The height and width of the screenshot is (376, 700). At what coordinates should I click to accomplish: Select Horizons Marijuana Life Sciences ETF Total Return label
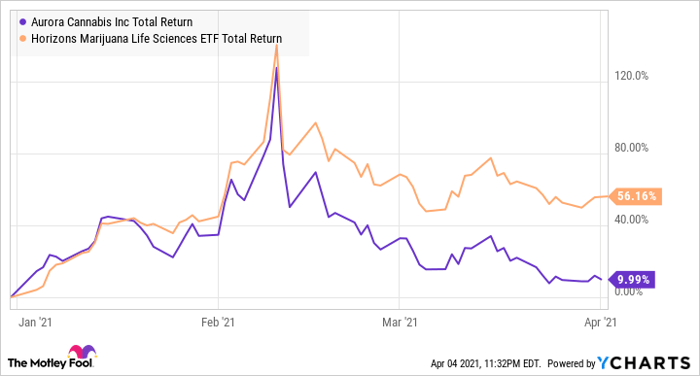pyautogui.click(x=157, y=39)
